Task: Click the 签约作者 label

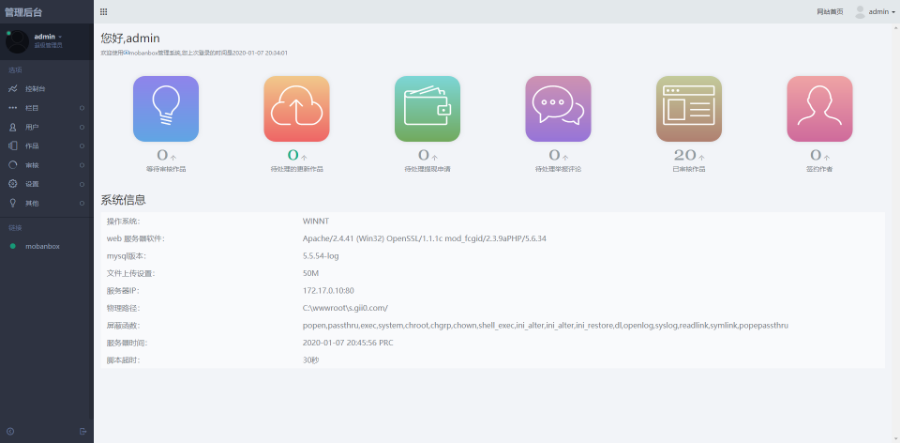Action: [820, 169]
